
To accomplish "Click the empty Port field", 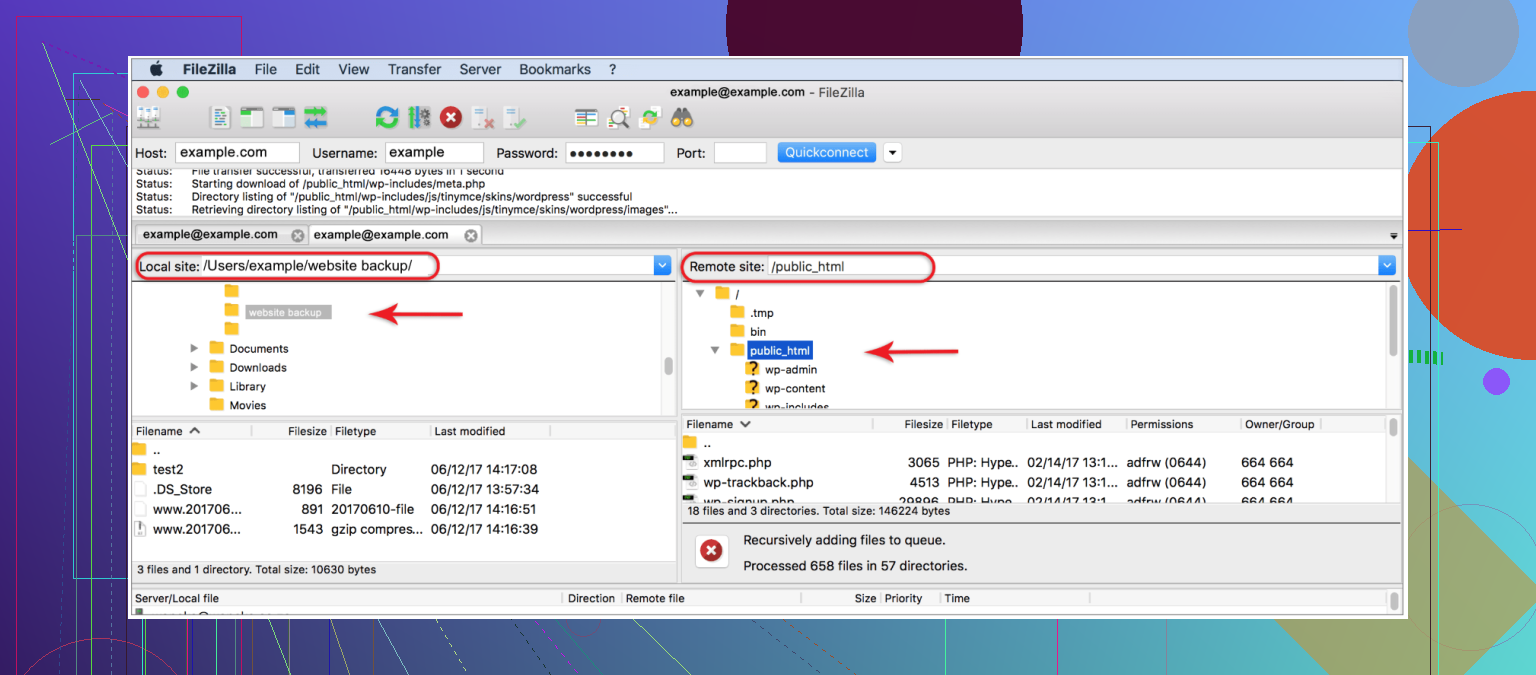I will click(x=740, y=153).
